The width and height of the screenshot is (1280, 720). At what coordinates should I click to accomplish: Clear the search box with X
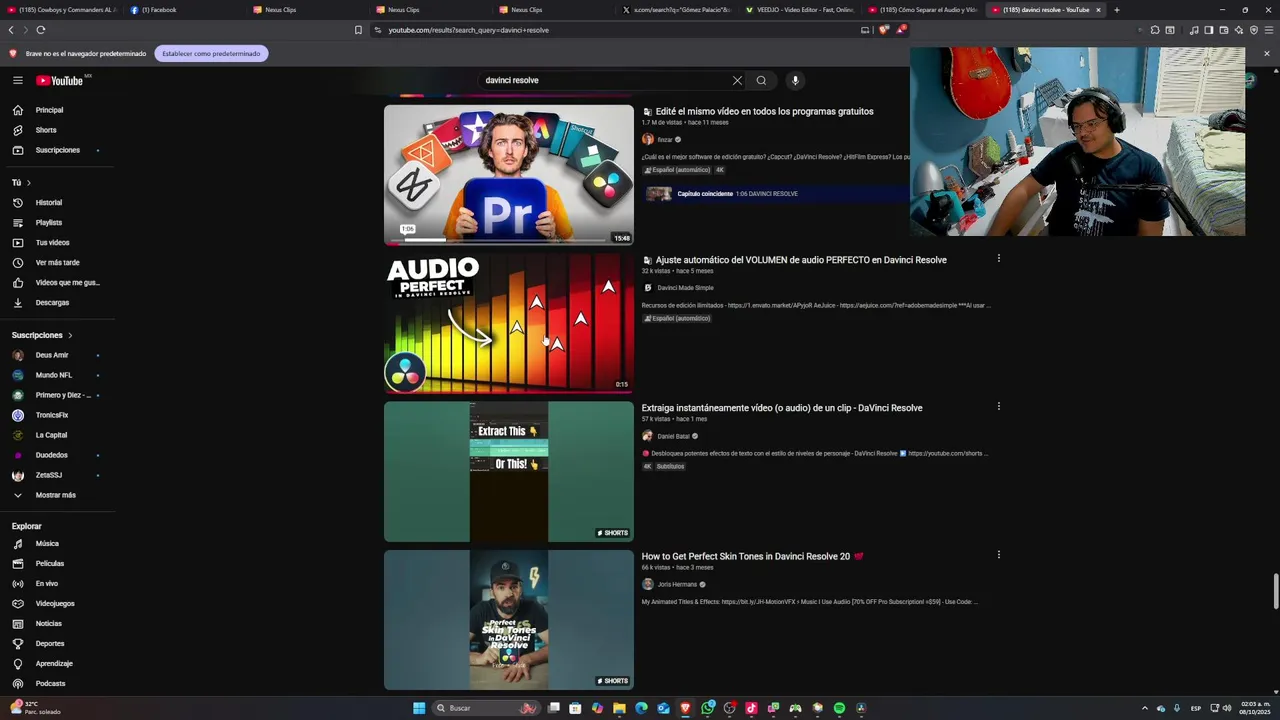click(x=737, y=80)
